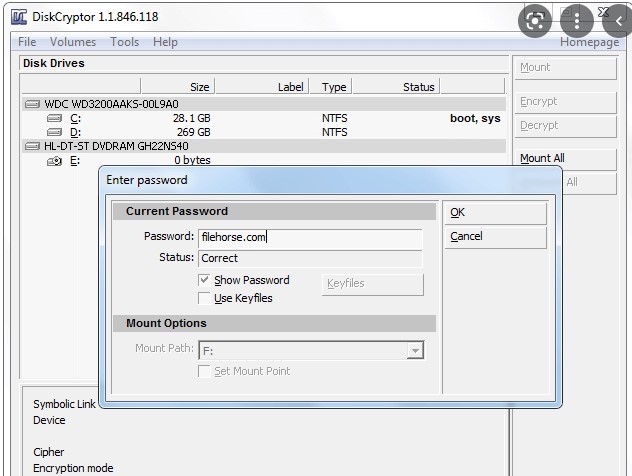
Task: Click the Encrypt button
Action: [565, 102]
